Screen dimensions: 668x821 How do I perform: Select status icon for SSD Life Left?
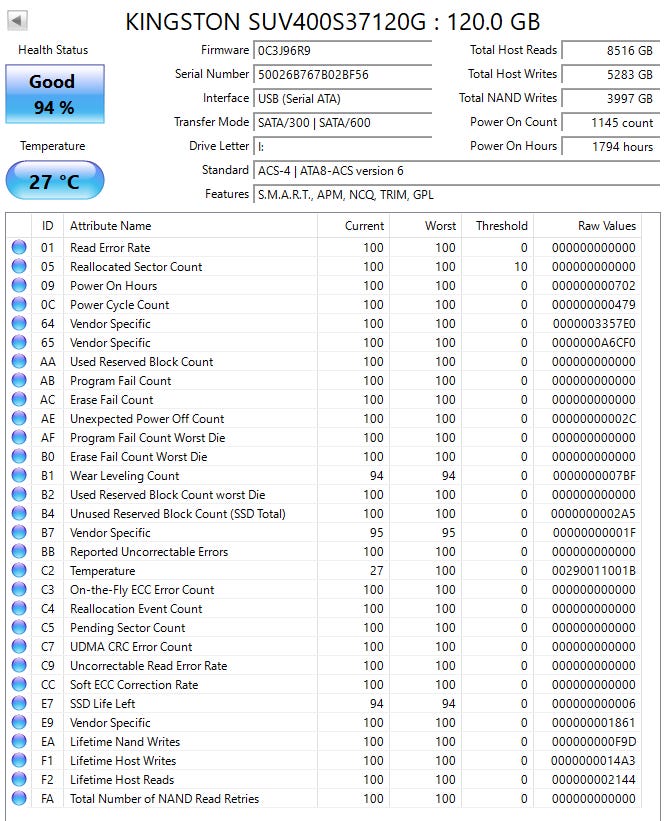tap(19, 703)
